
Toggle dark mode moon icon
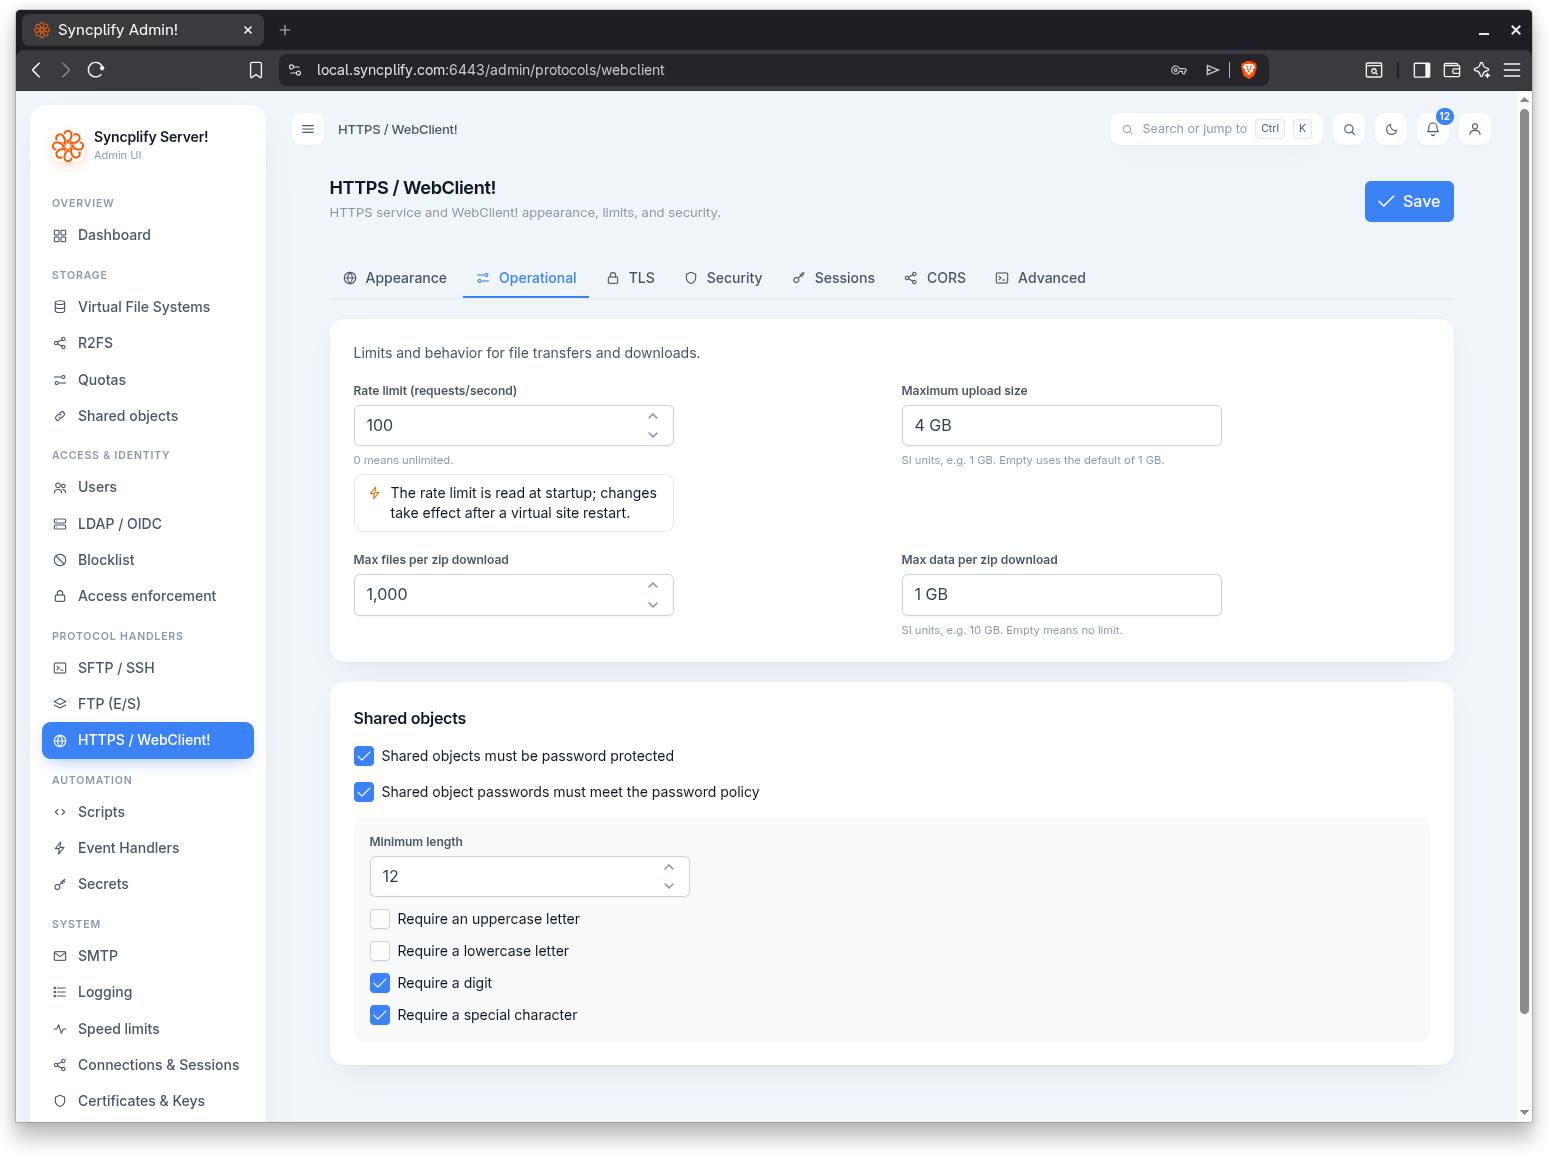click(1391, 129)
